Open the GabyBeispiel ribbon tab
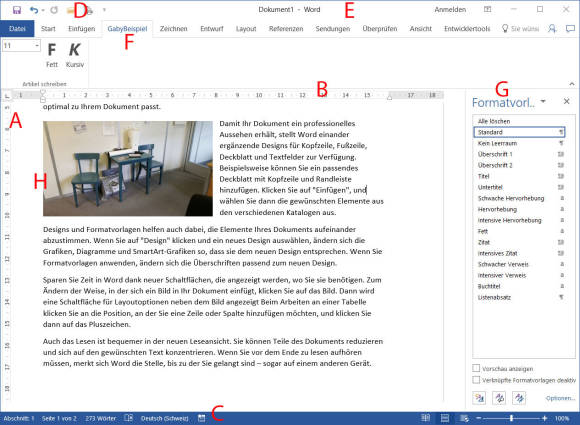Screen dimensions: 580x425 [x=127, y=29]
